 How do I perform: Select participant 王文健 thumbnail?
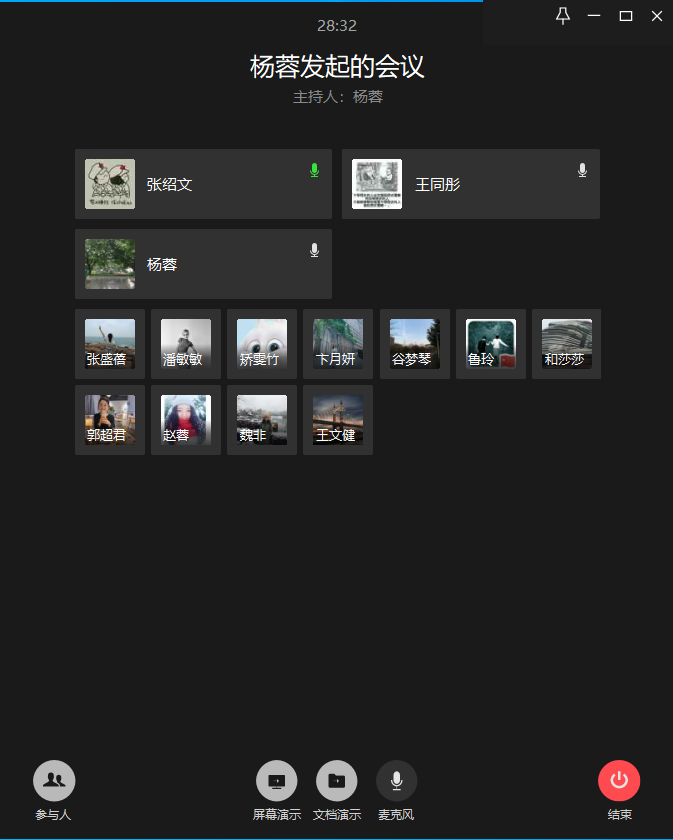pyautogui.click(x=338, y=420)
